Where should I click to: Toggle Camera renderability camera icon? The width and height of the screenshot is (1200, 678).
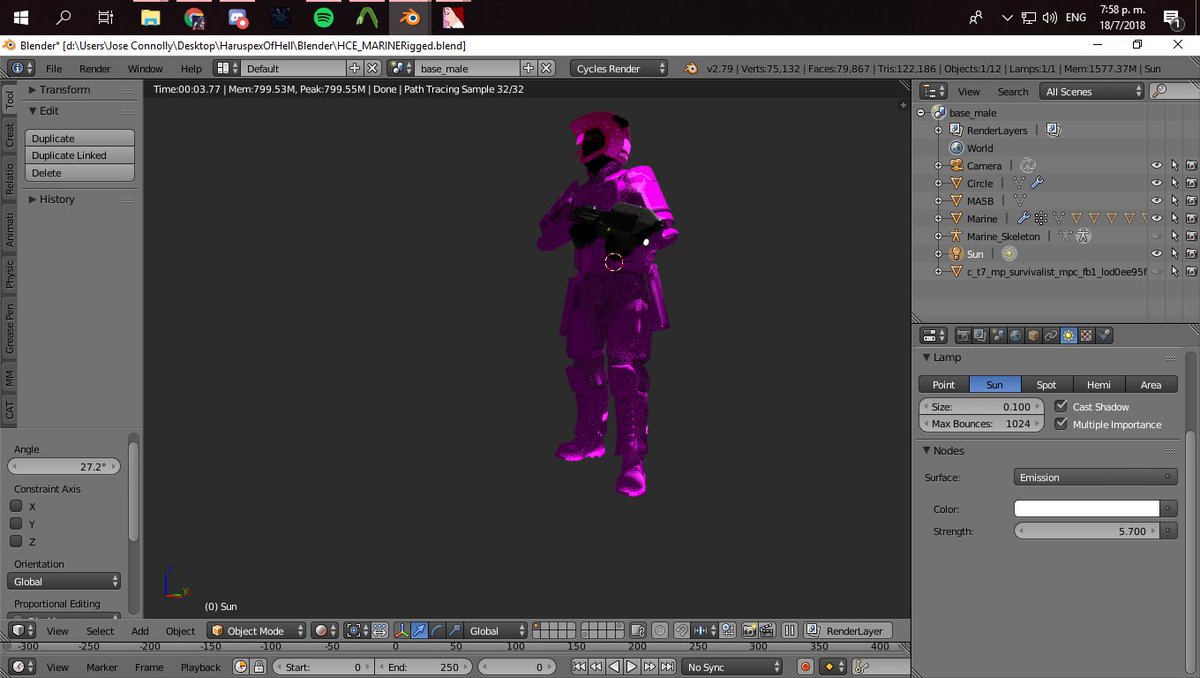[x=1191, y=166]
